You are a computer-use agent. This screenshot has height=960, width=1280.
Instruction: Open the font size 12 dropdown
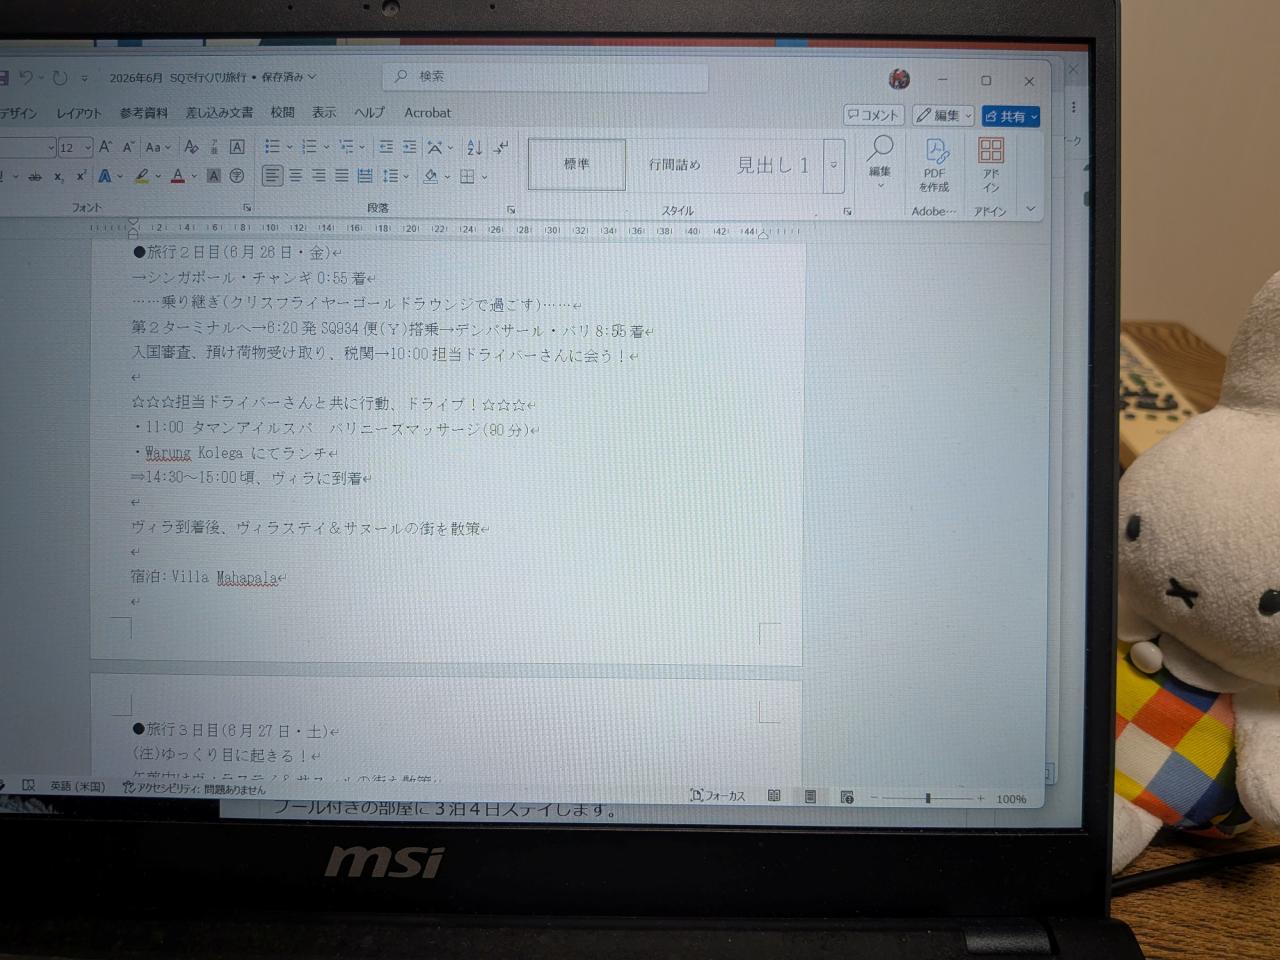click(x=87, y=148)
